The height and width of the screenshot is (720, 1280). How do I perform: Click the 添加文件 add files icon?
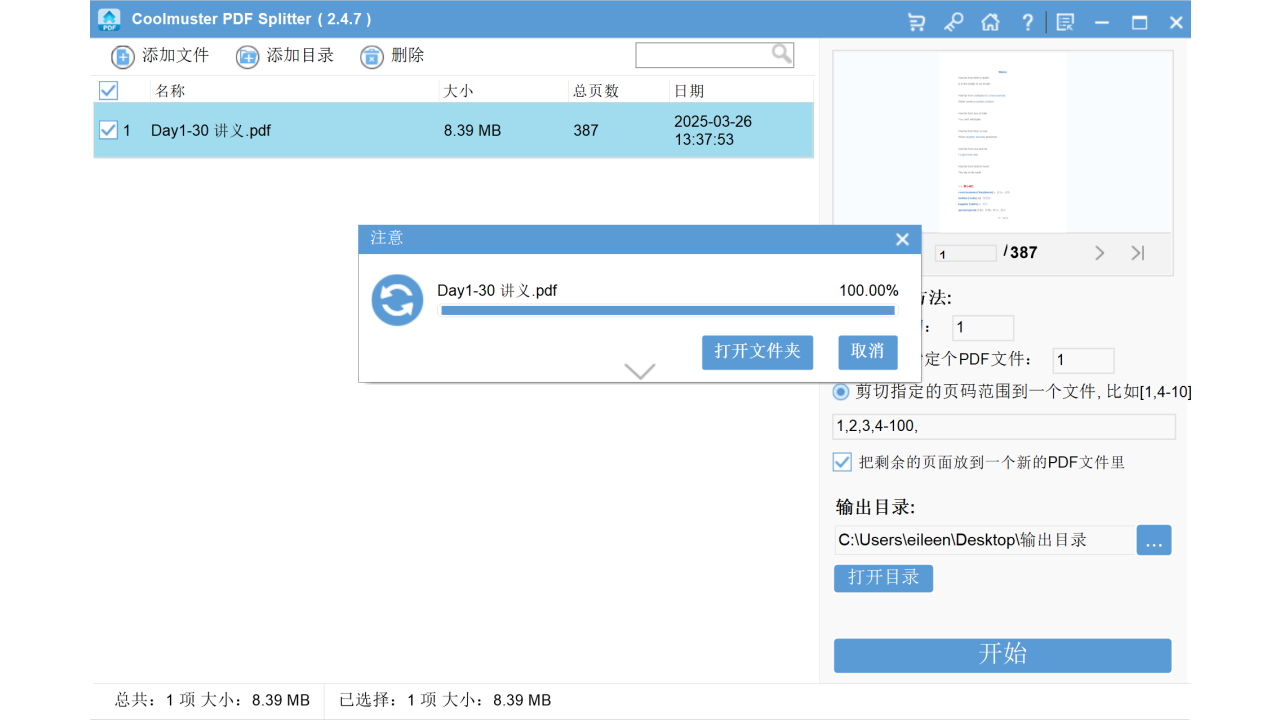pos(122,57)
